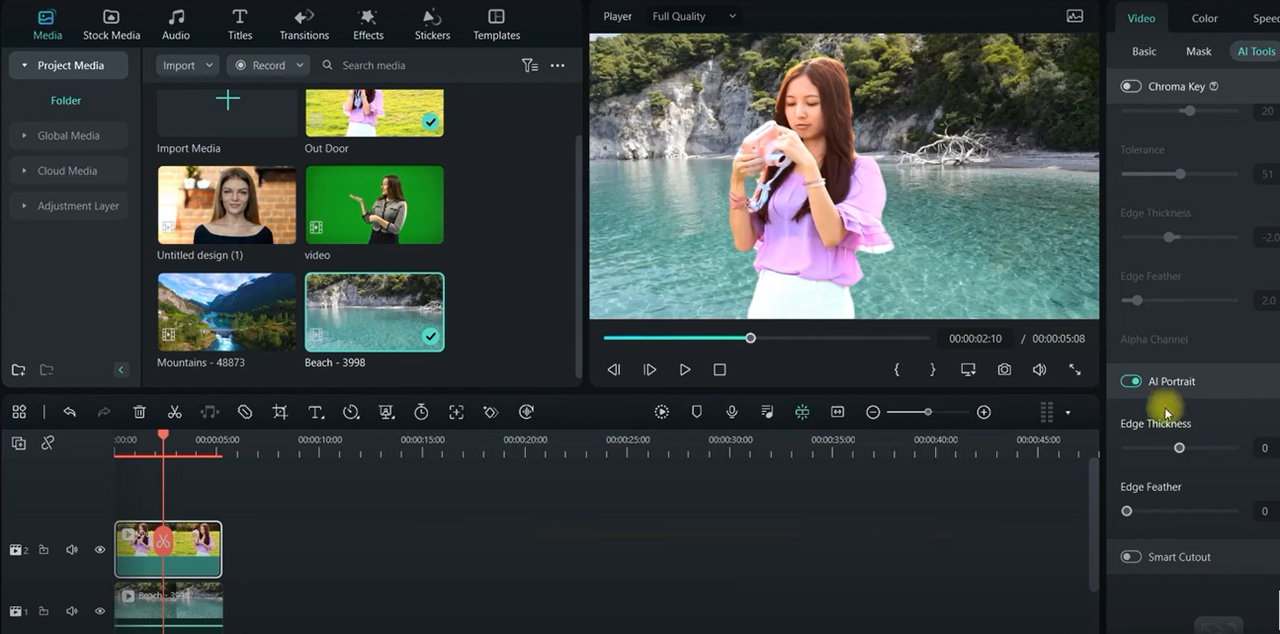Select the Crop tool in timeline toolbar
Screen dimensions: 1280x634
pos(280,412)
